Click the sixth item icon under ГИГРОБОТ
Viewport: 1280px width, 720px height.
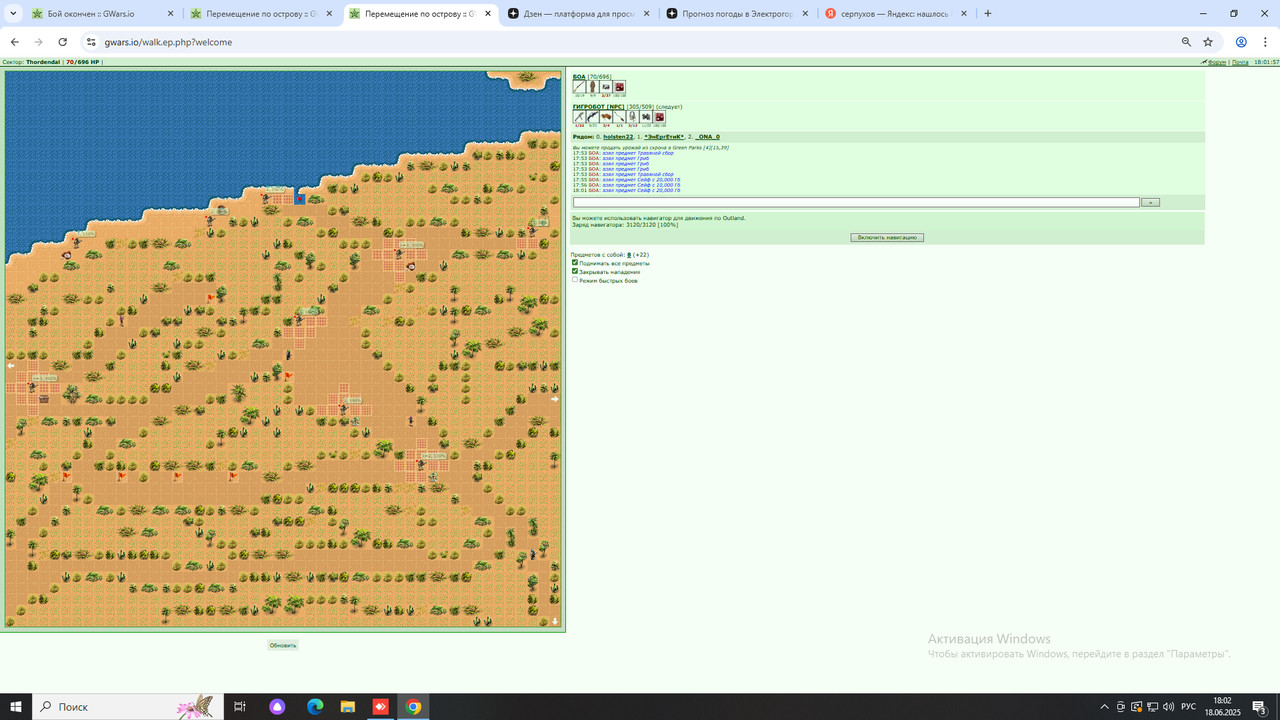coord(646,117)
